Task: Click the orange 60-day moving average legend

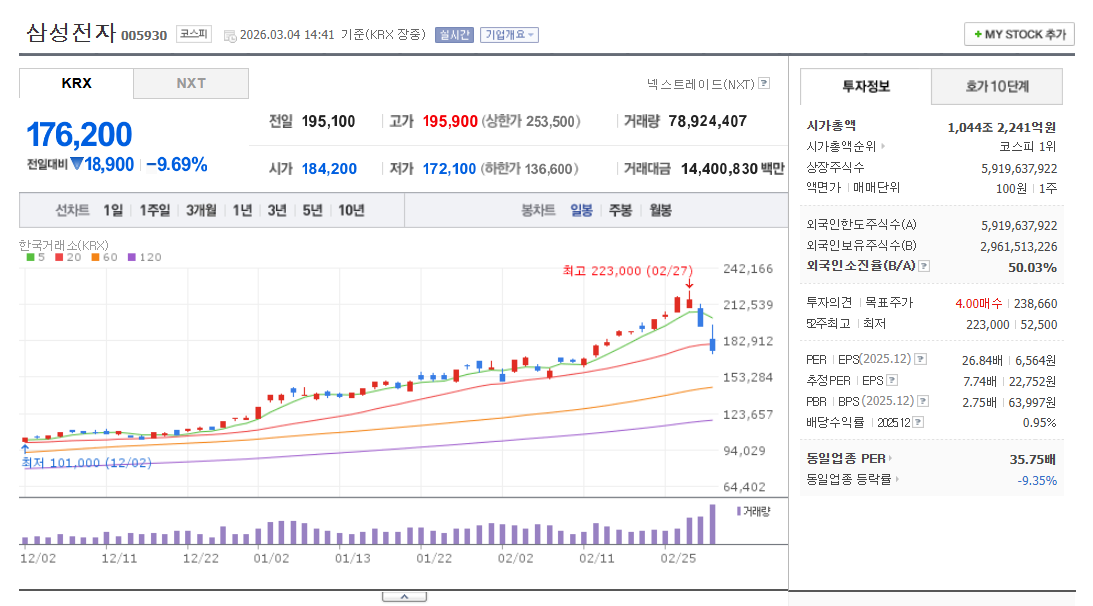Action: [x=104, y=257]
